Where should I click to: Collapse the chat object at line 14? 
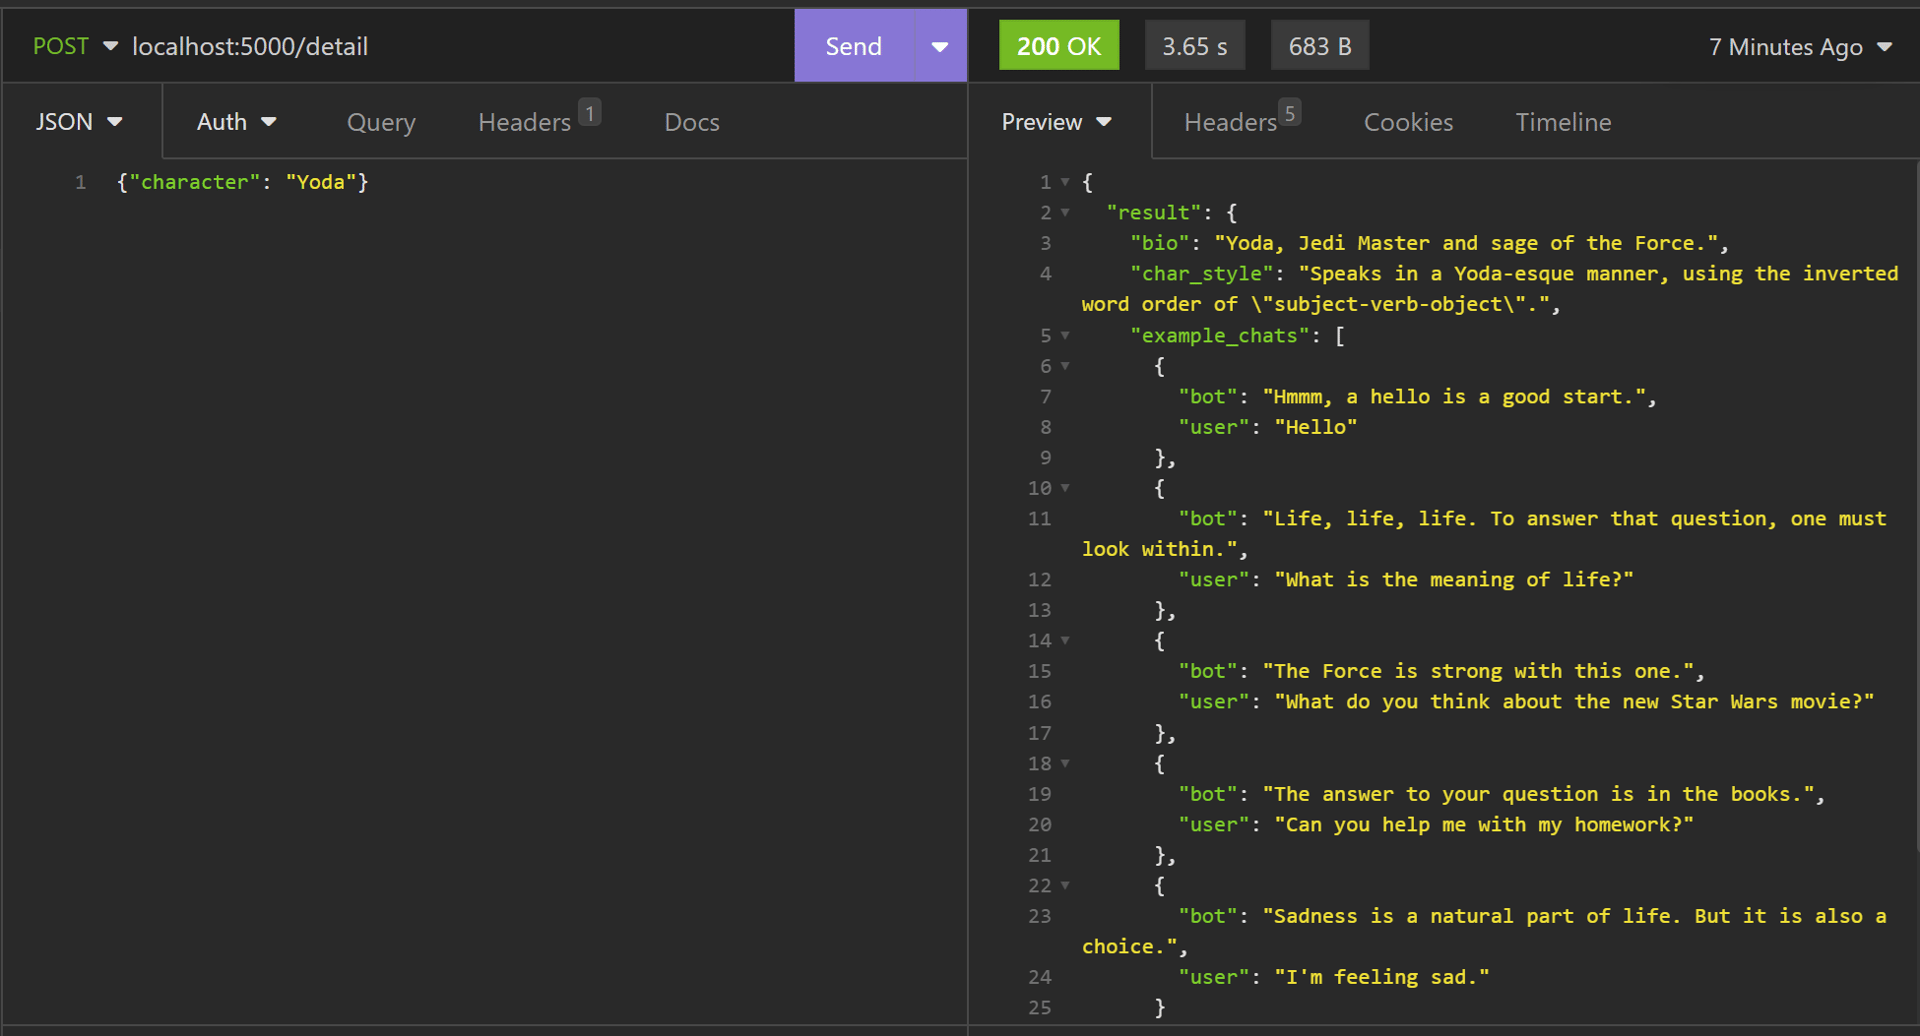(1065, 640)
